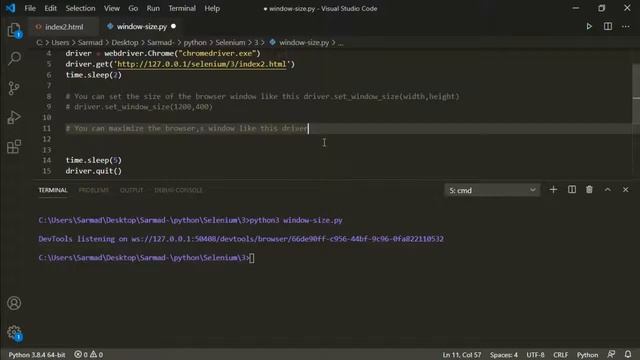Click the driver.quit() code line
The image size is (640, 360).
(93, 171)
